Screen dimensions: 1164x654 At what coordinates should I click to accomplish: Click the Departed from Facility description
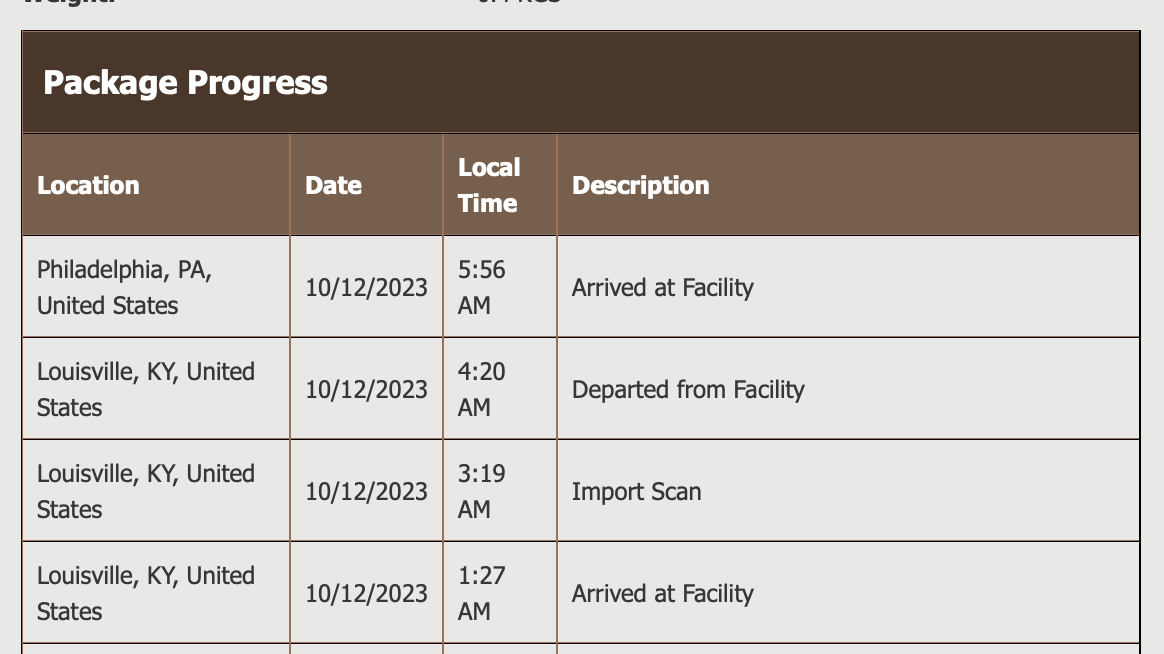[688, 390]
